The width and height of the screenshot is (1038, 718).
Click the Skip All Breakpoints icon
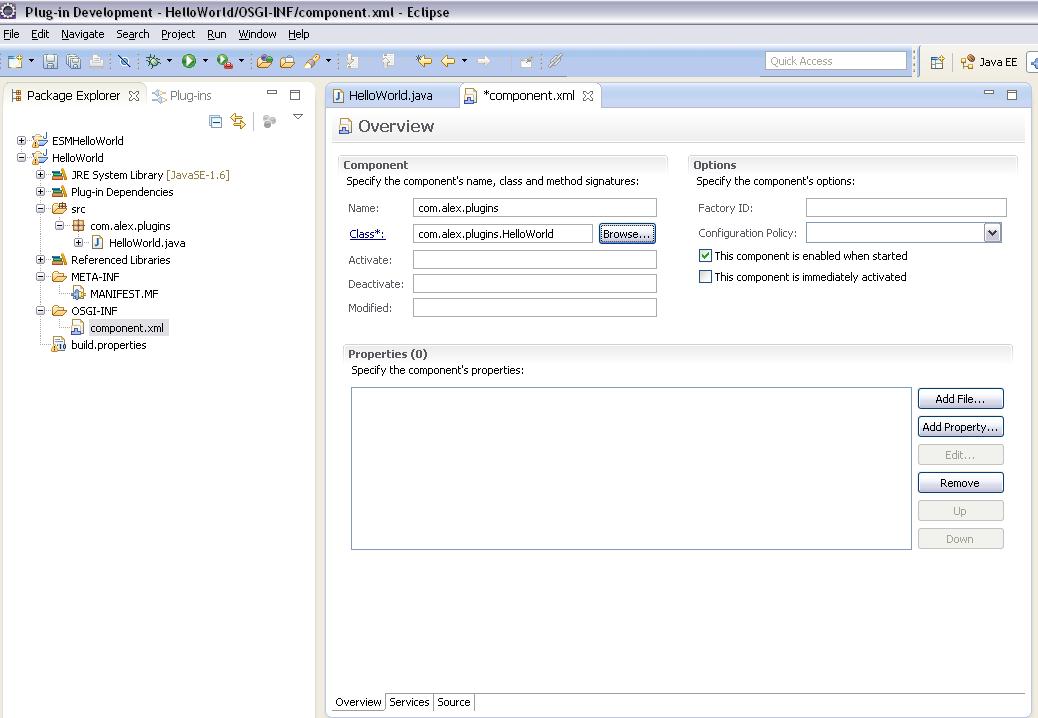point(124,62)
